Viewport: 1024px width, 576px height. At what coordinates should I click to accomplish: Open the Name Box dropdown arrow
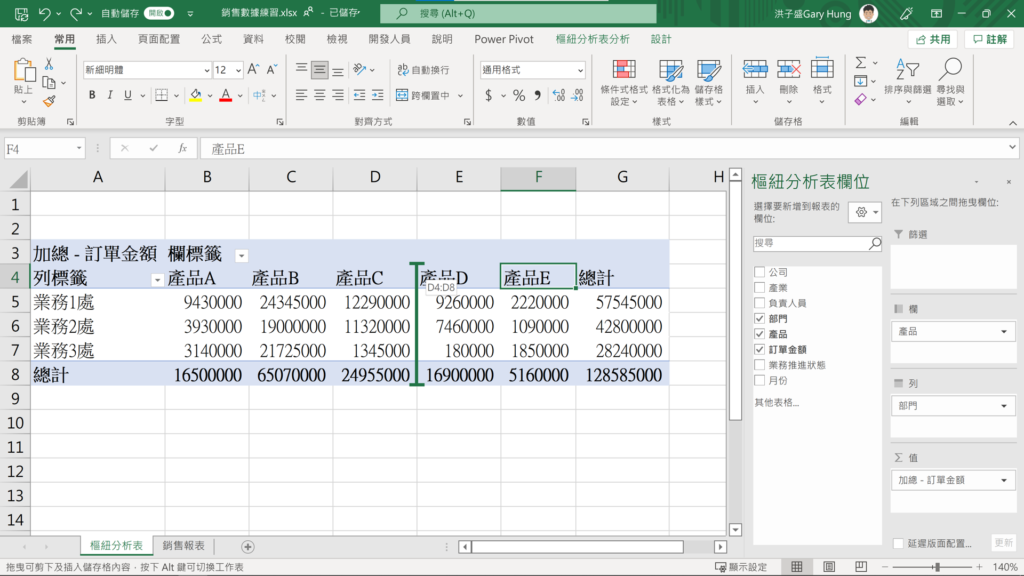point(79,149)
